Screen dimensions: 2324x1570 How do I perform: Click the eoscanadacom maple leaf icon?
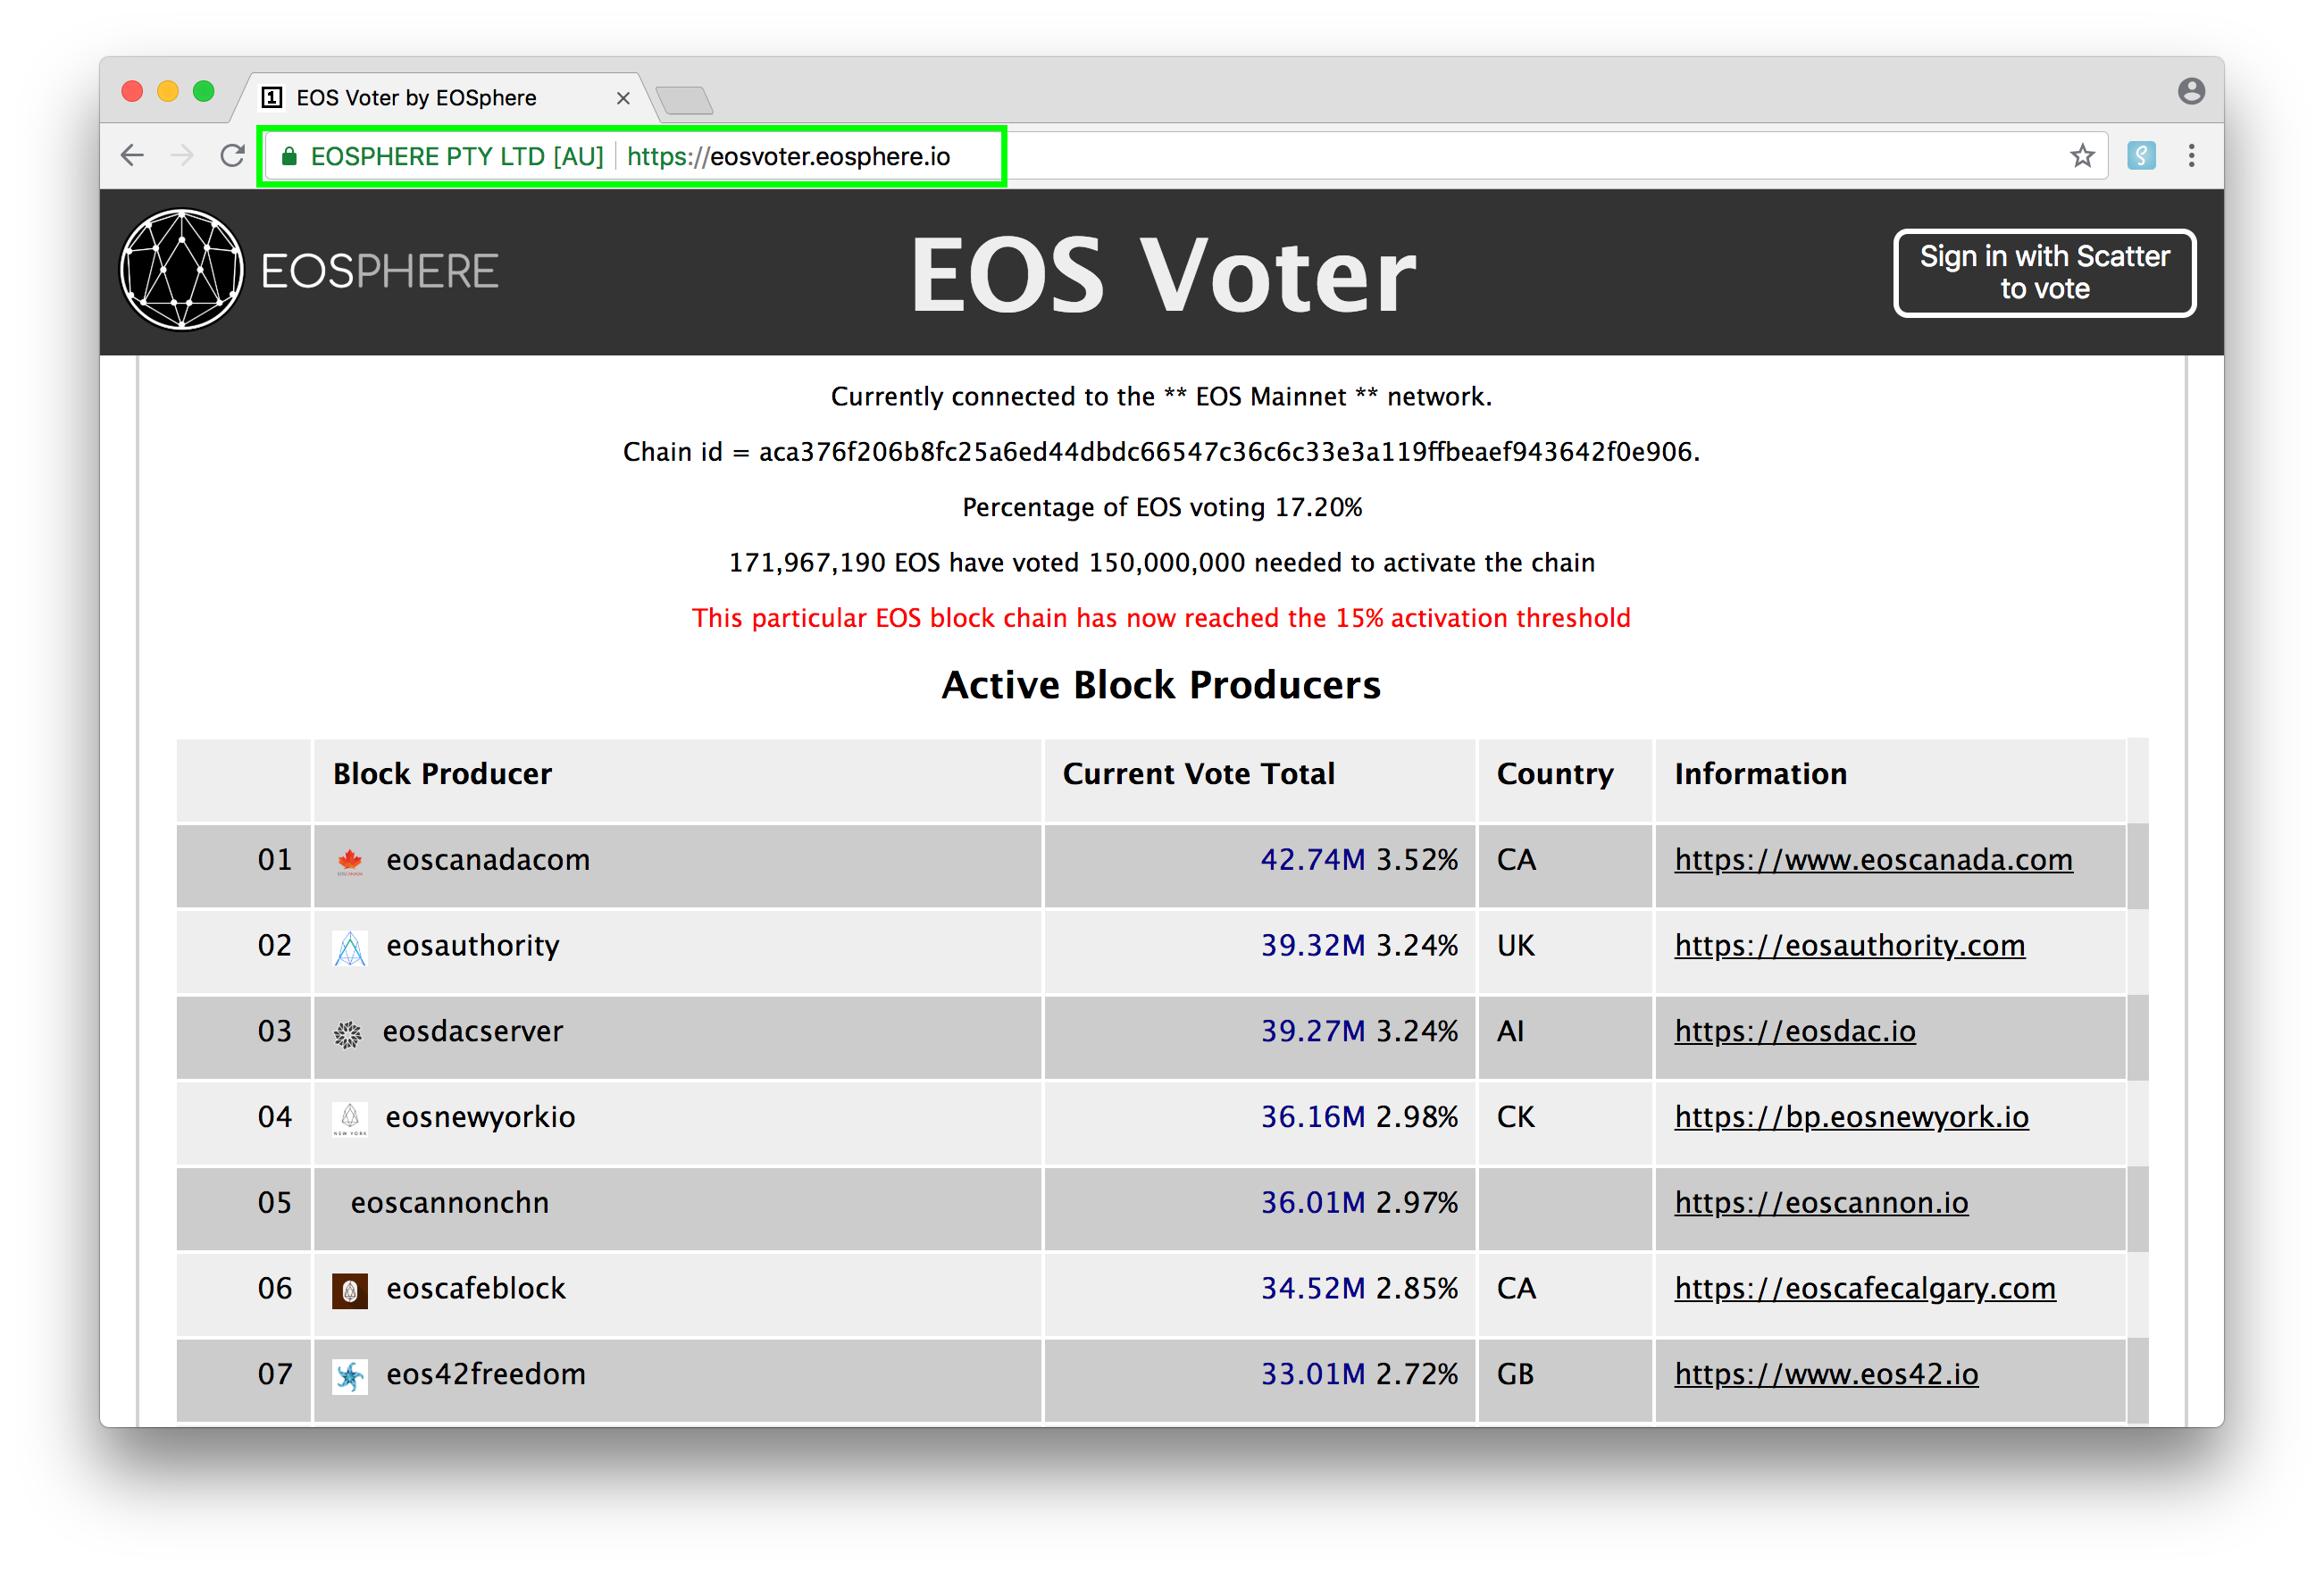click(x=349, y=861)
